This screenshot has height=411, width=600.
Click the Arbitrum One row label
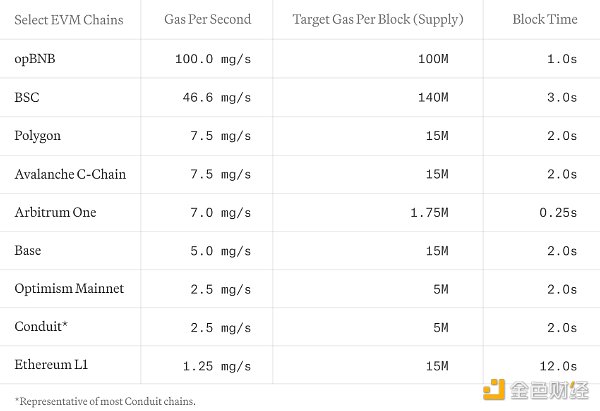pos(55,212)
